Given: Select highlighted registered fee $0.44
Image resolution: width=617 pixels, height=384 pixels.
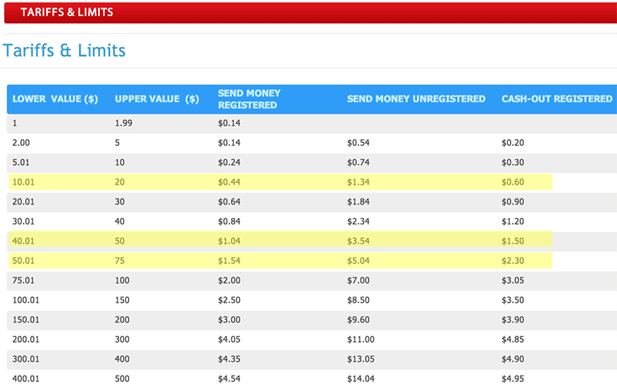Looking at the screenshot, I should click(x=229, y=182).
